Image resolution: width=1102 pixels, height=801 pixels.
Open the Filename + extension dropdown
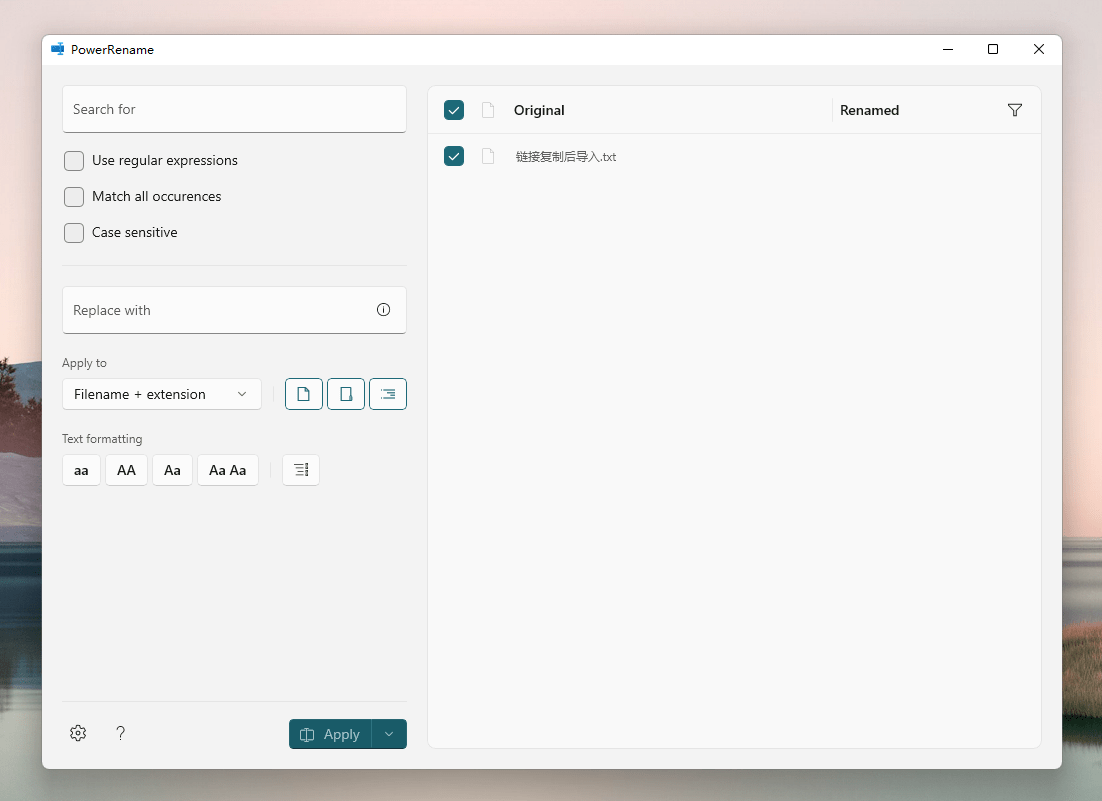(x=162, y=394)
